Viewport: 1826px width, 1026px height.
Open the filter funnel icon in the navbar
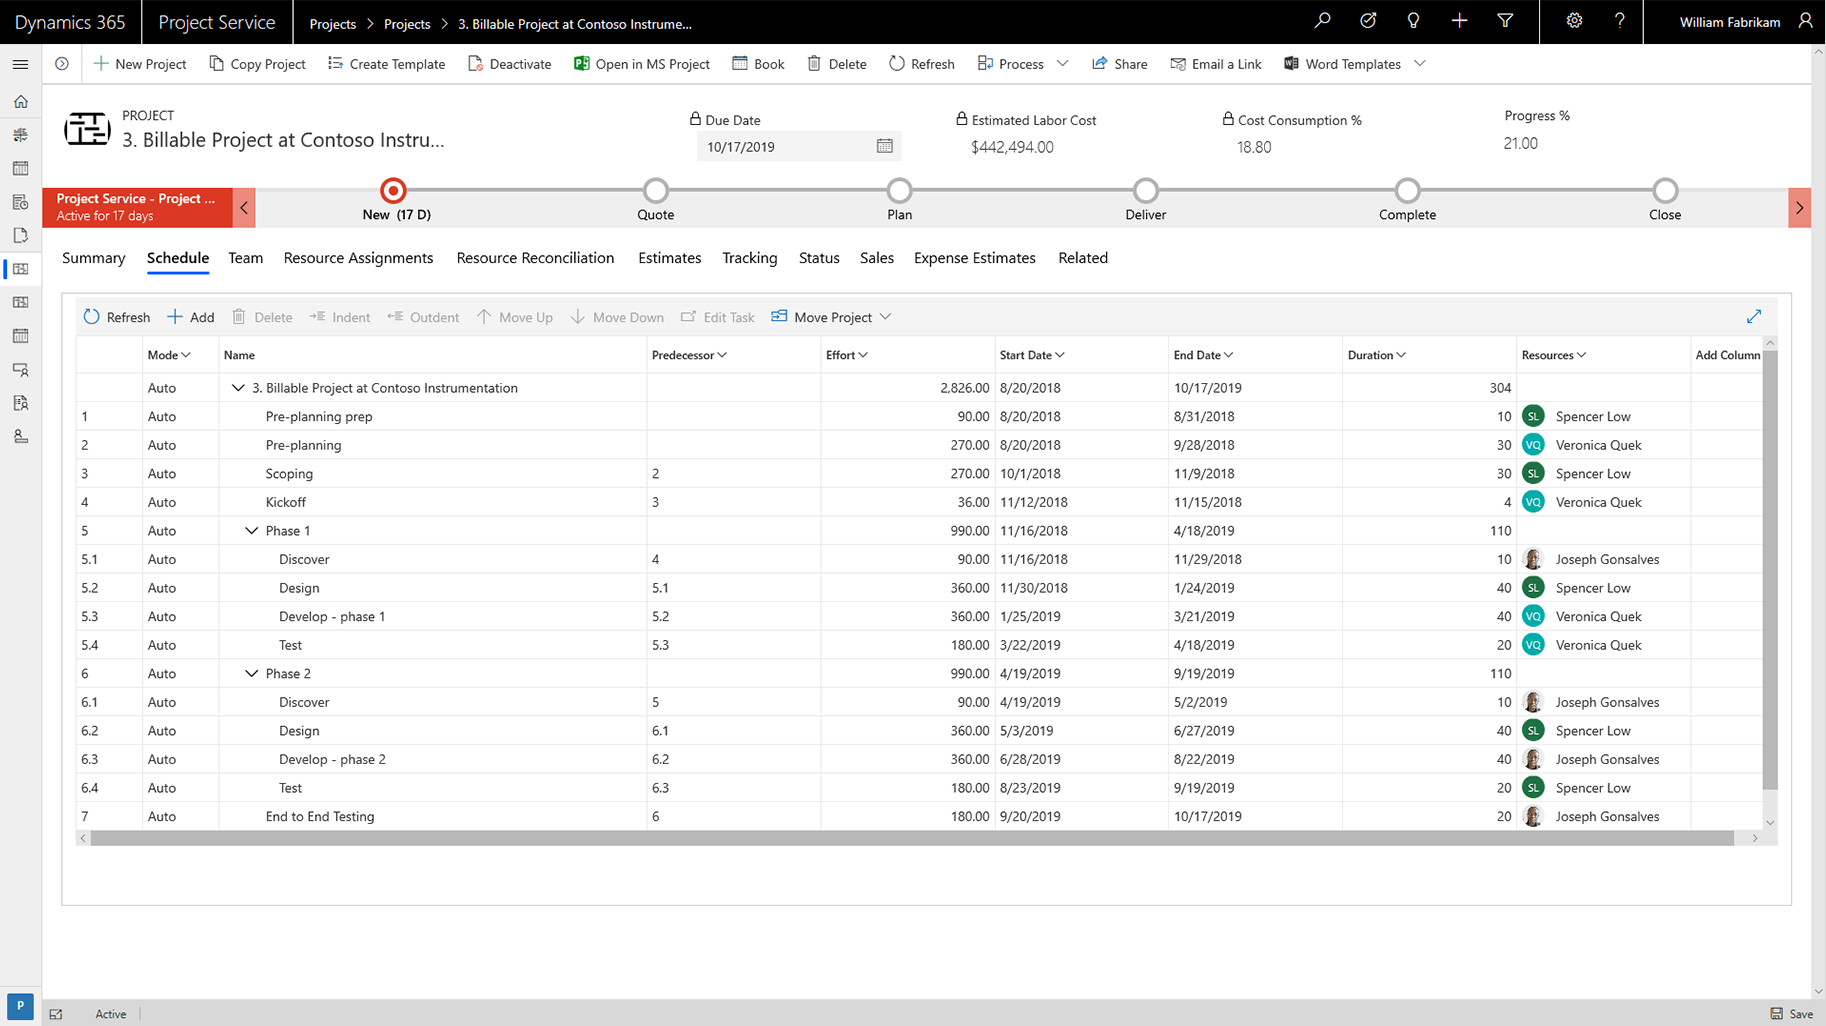pos(1505,20)
